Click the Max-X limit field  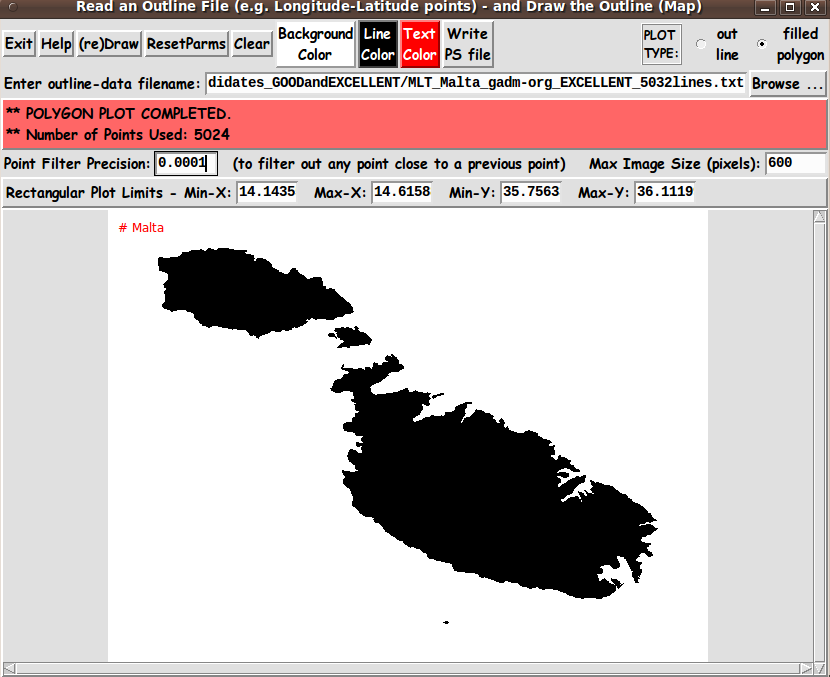(x=402, y=192)
